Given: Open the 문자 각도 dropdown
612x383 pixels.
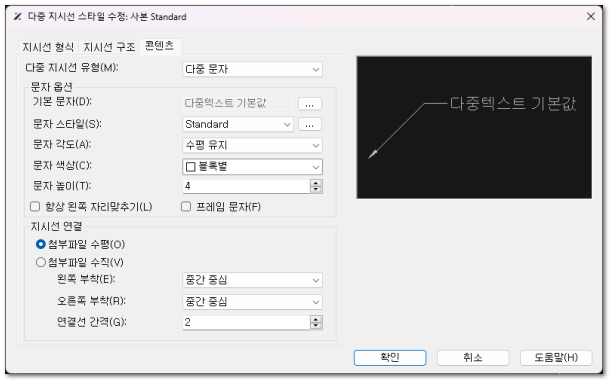Looking at the screenshot, I should 253,145.
